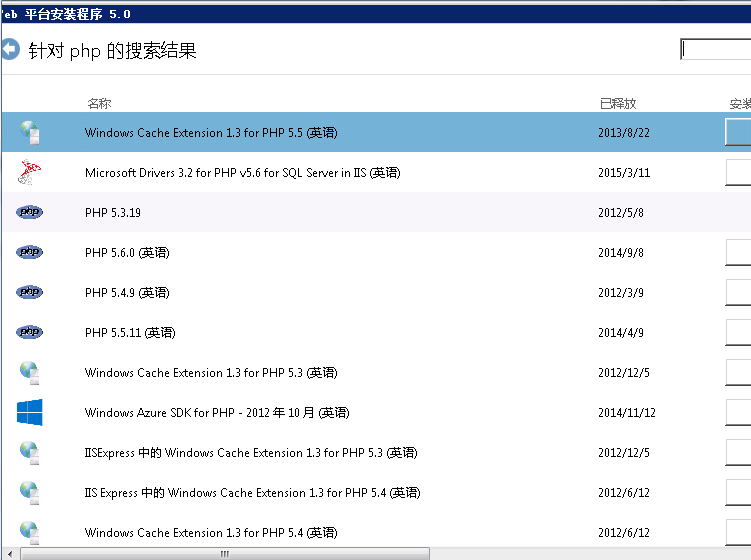751x560 pixels.
Task: Click the php logo beside PHP 5.5.11
Action: coord(30,332)
